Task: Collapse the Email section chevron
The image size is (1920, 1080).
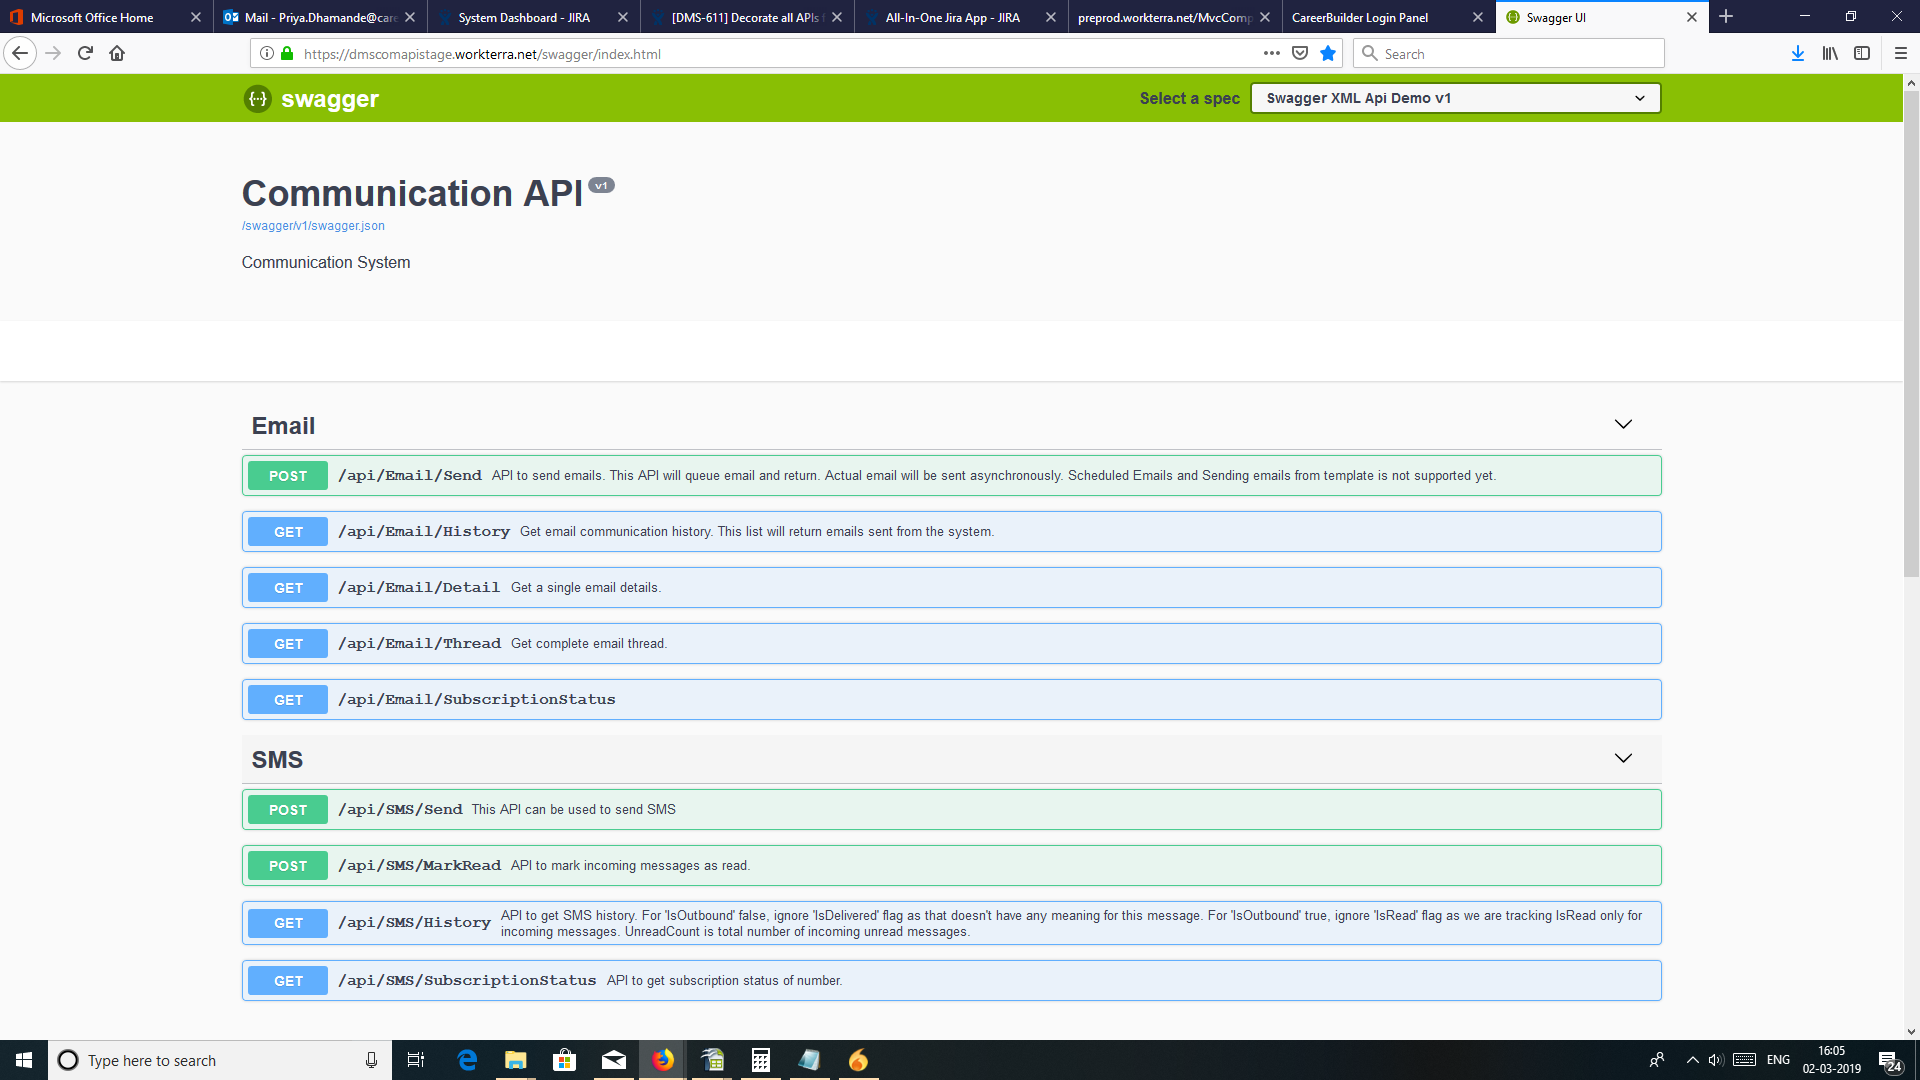Action: tap(1623, 425)
